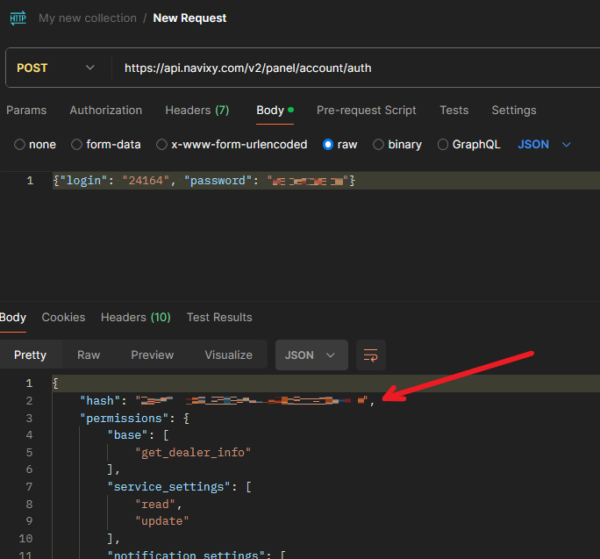
Task: Click the "read" value in response
Action: click(x=155, y=504)
